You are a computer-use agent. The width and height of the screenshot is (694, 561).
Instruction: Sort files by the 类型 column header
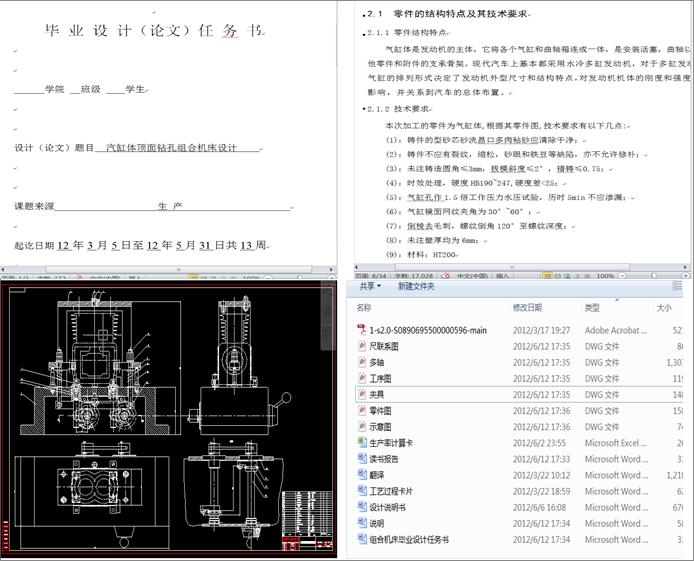coord(592,307)
